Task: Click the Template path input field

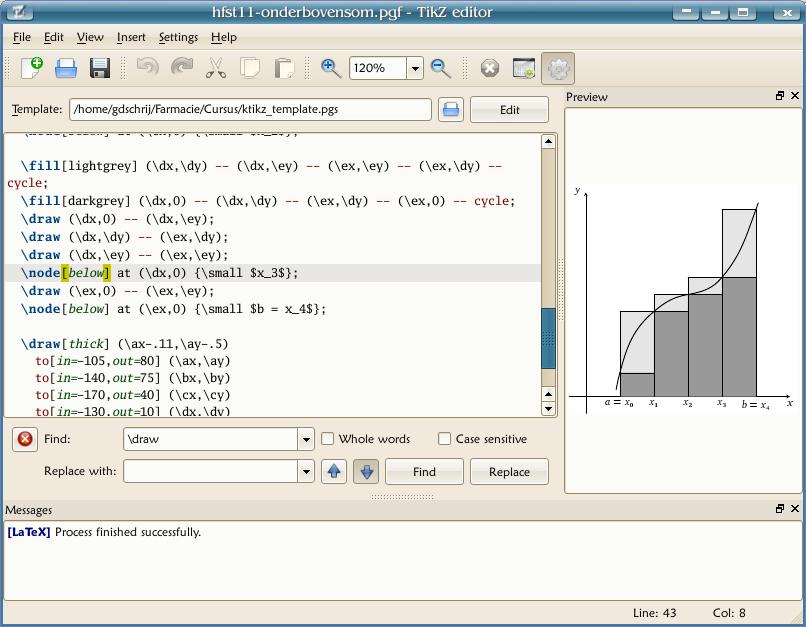Action: [x=250, y=110]
